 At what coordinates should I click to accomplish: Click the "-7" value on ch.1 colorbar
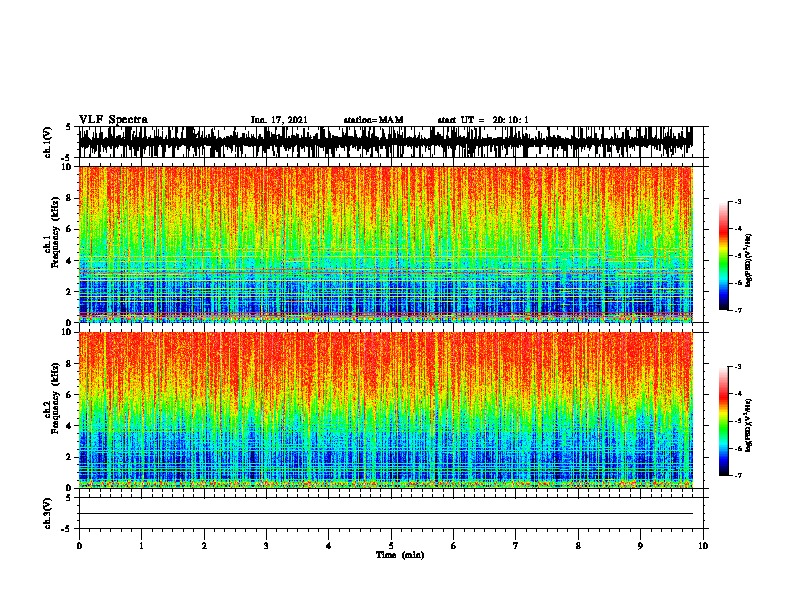(x=737, y=310)
